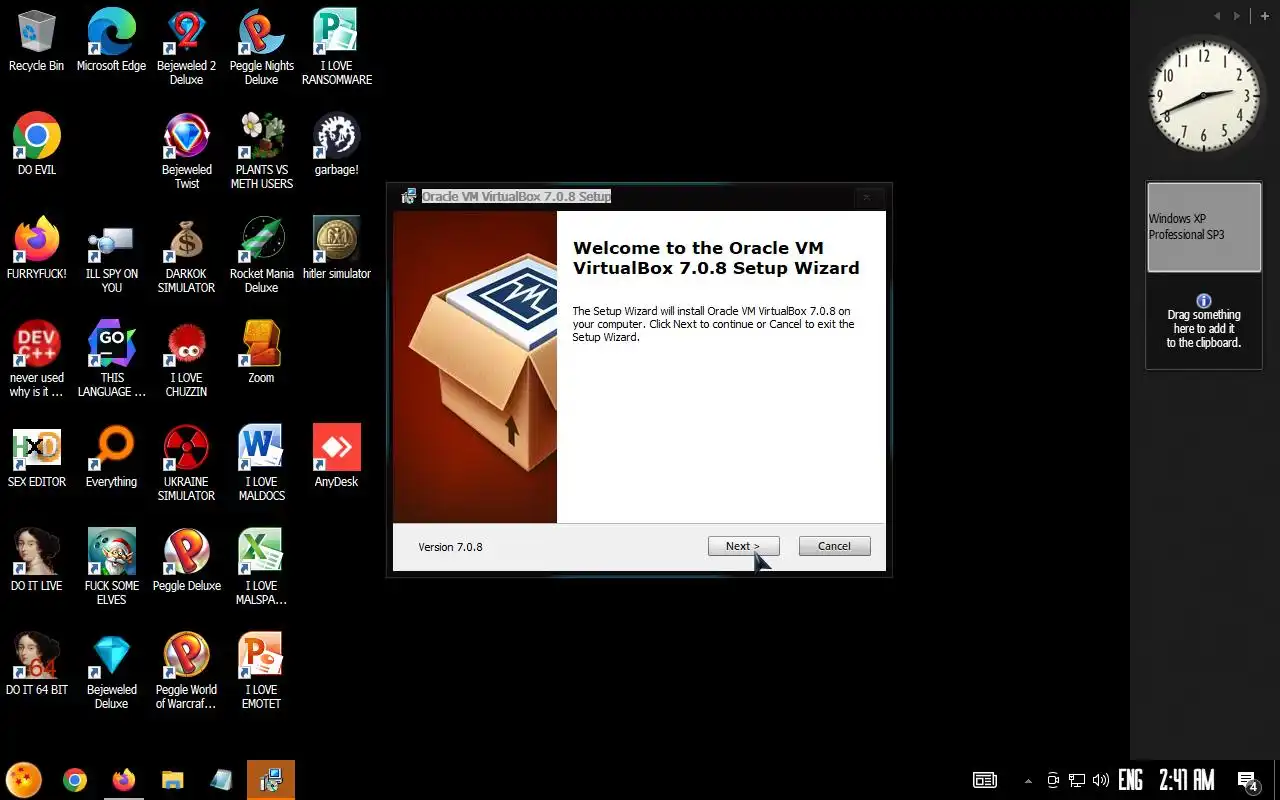Image resolution: width=1280 pixels, height=800 pixels.
Task: Select the AnyDesk desktop shortcut
Action: click(x=336, y=456)
